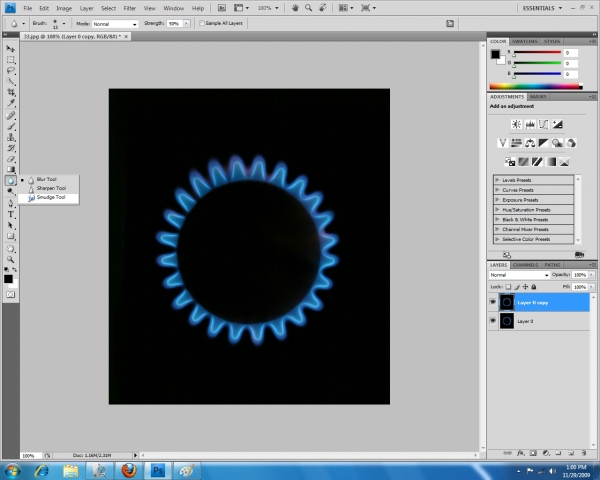The height and width of the screenshot is (480, 600).
Task: Select the Horizontal Type tool
Action: [10, 214]
